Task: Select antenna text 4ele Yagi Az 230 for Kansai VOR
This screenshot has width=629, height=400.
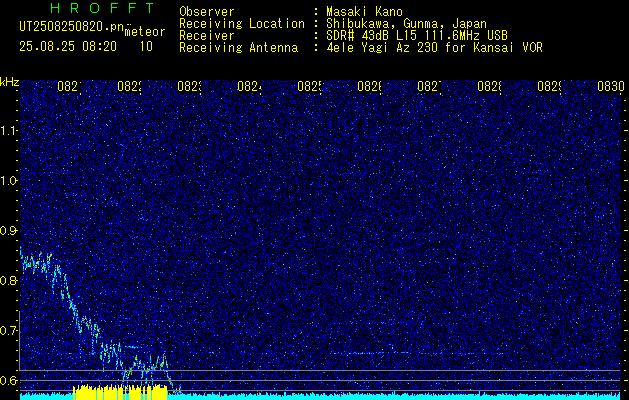Action: pyautogui.click(x=434, y=48)
